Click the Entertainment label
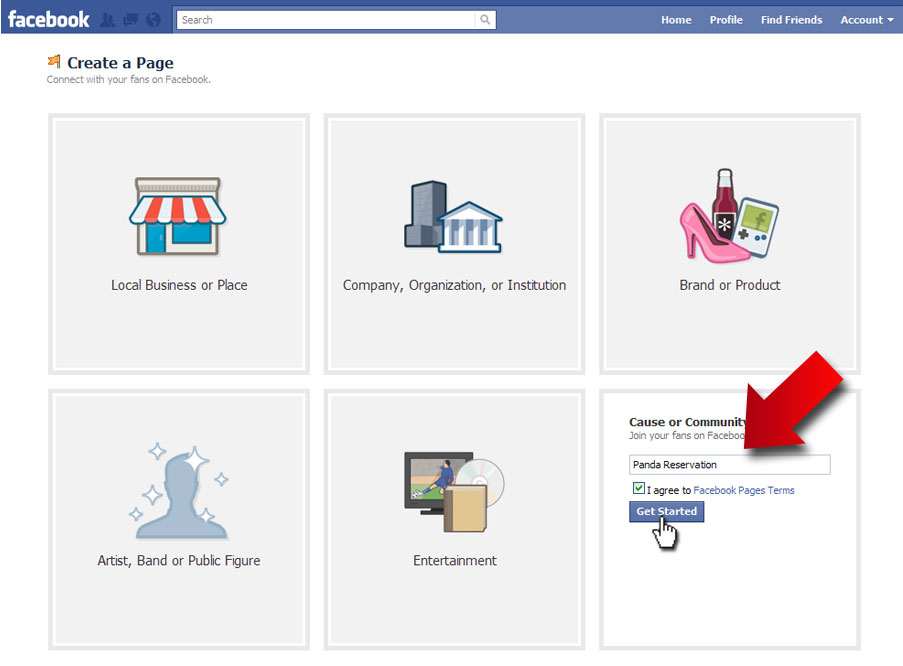The width and height of the screenshot is (903, 666). 454,561
